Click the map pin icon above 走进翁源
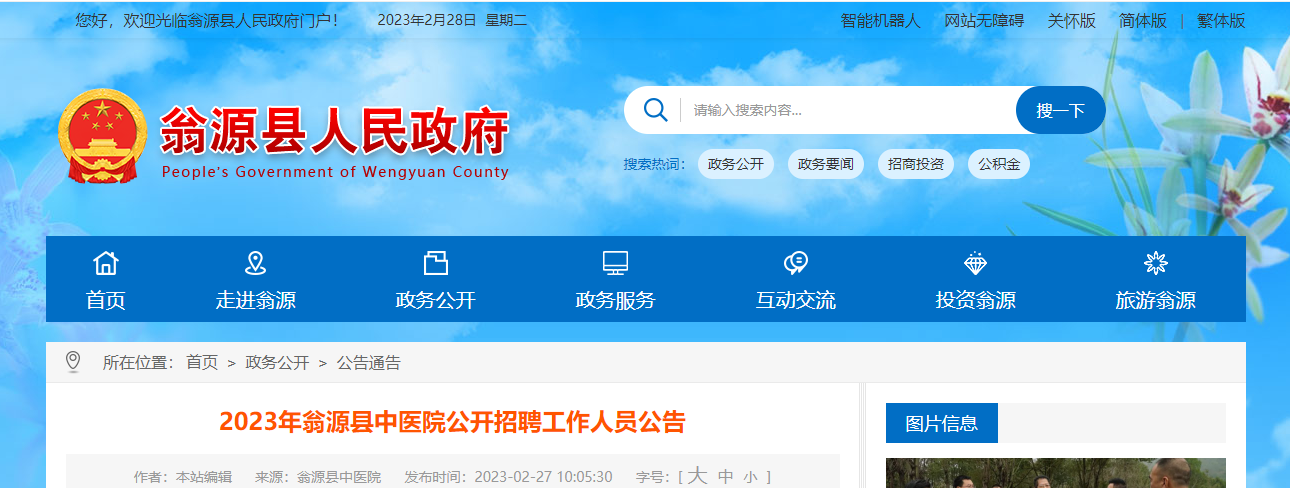Screen dimensions: 1290x488 (x=256, y=263)
